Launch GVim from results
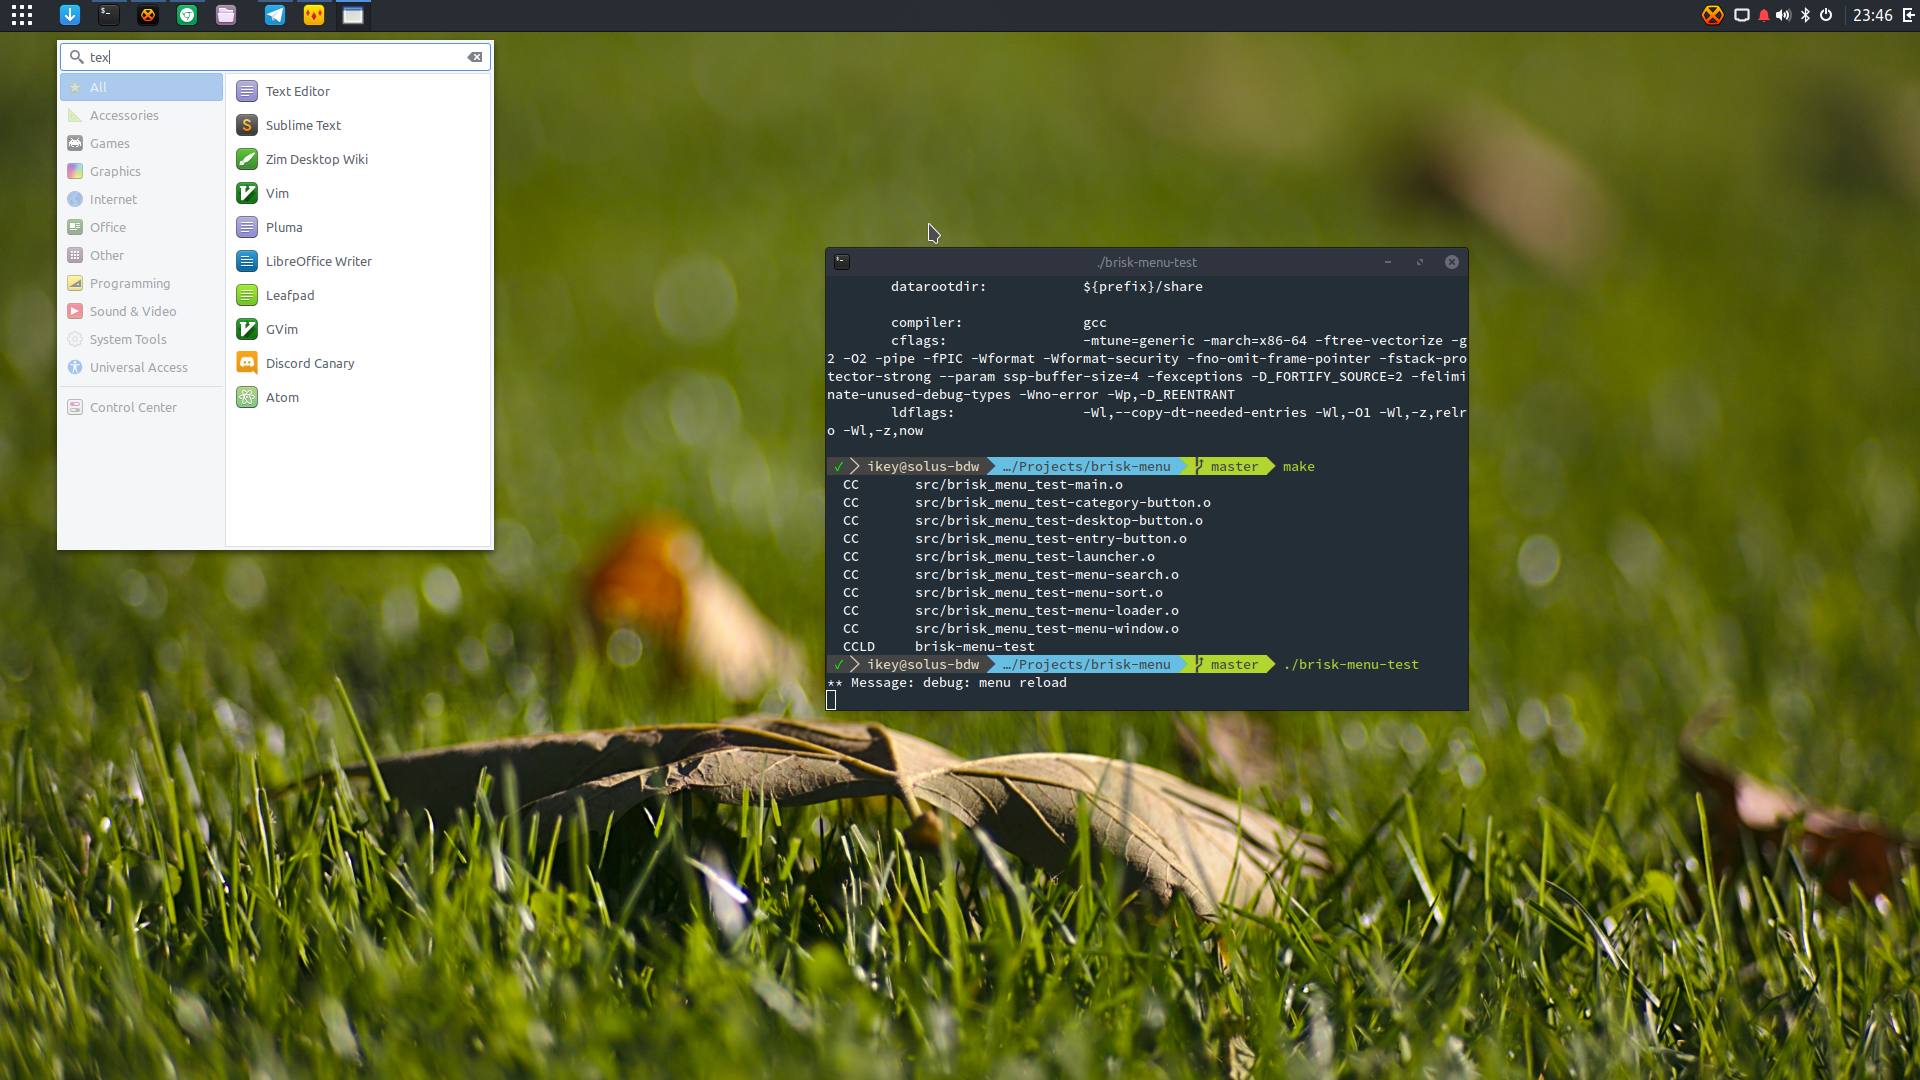 (x=359, y=329)
